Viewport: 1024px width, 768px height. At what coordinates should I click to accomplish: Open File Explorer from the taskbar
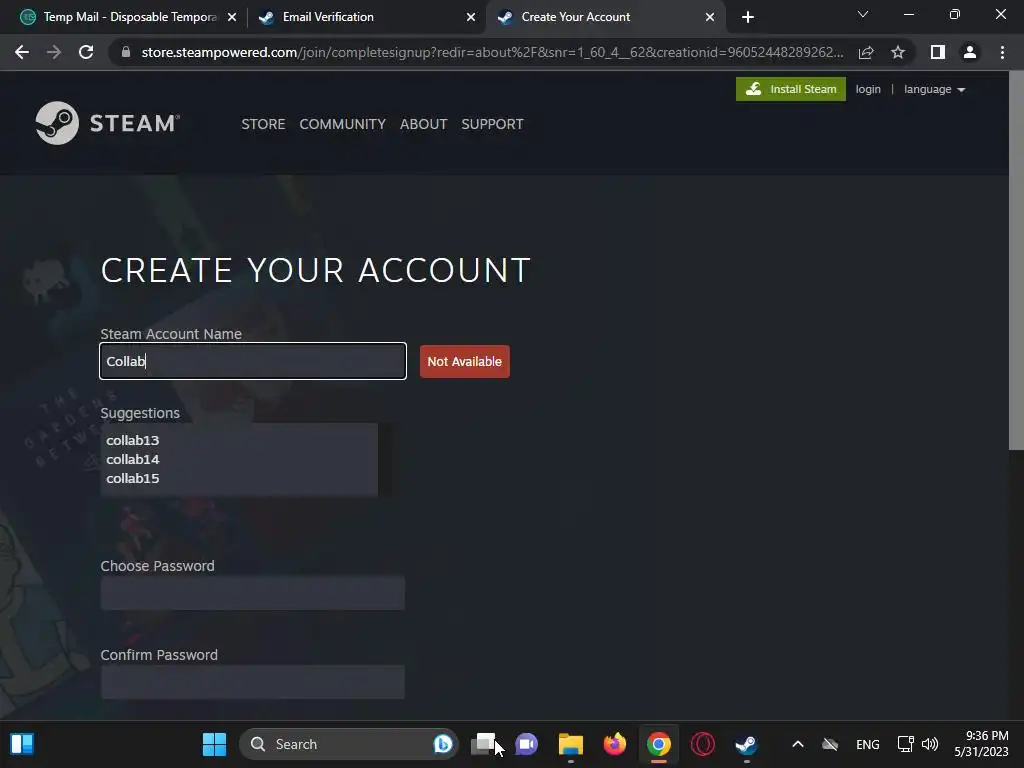pos(571,744)
